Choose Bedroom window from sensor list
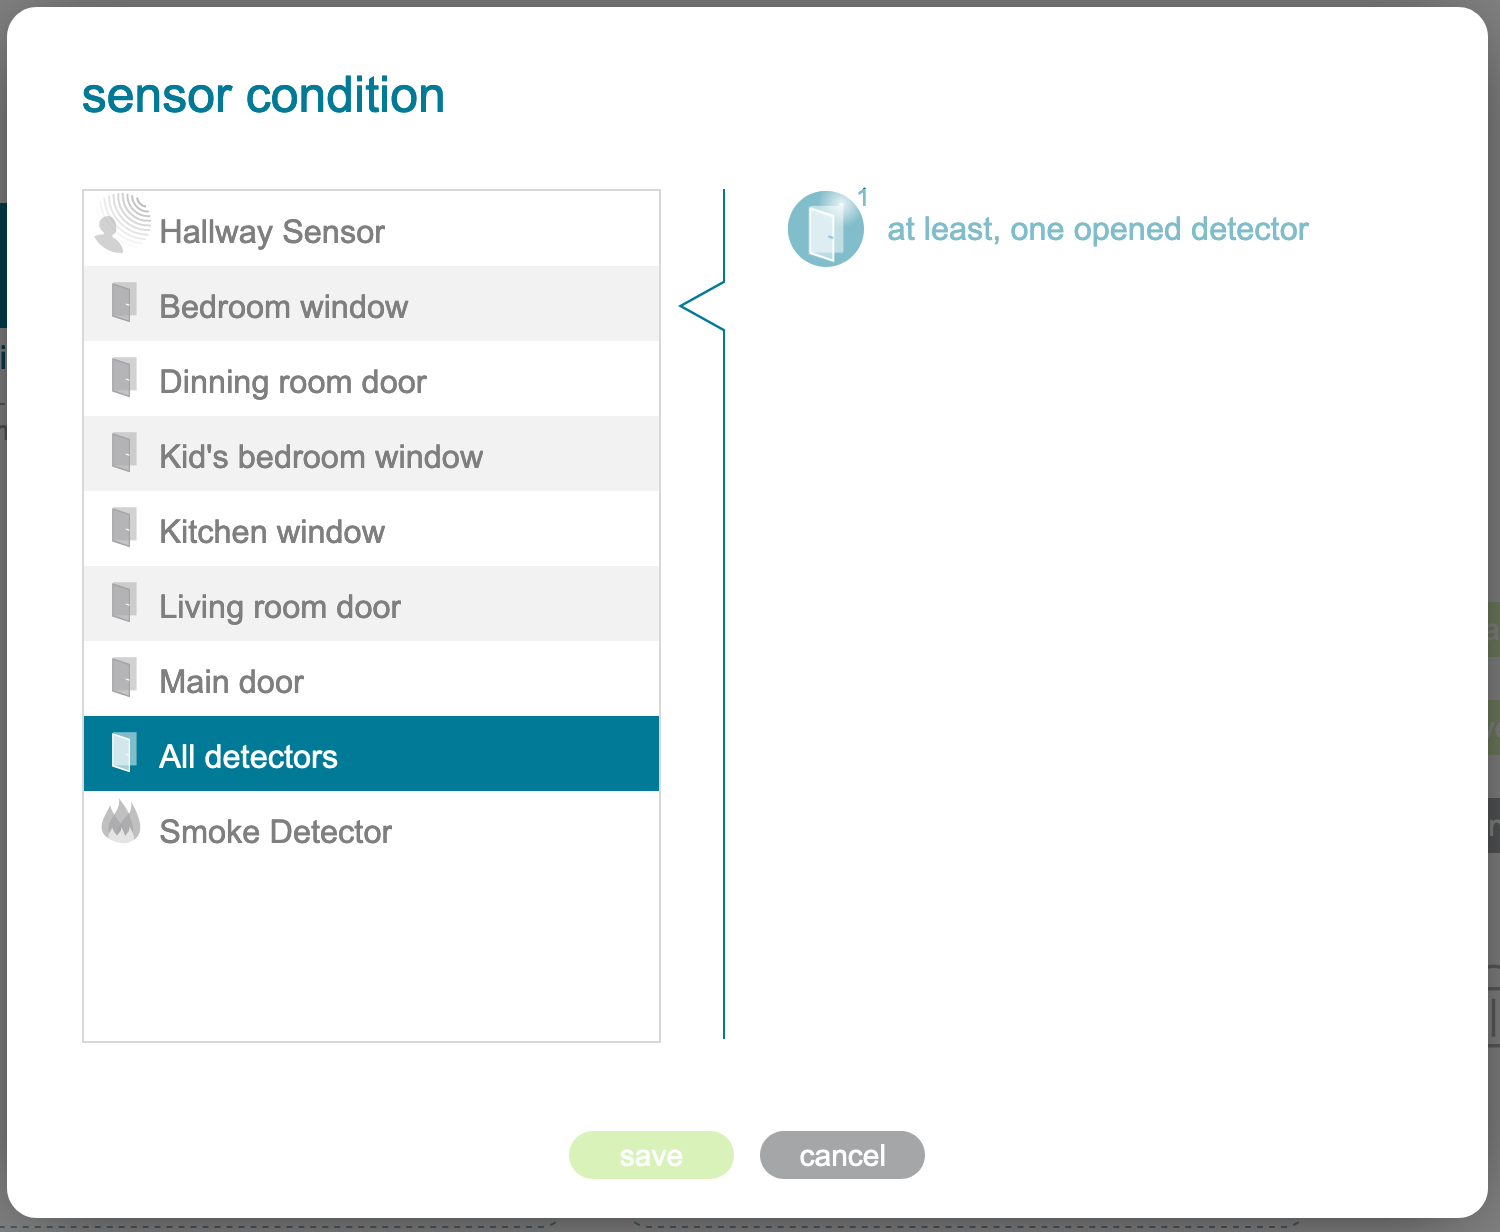Image resolution: width=1500 pixels, height=1232 pixels. [284, 307]
